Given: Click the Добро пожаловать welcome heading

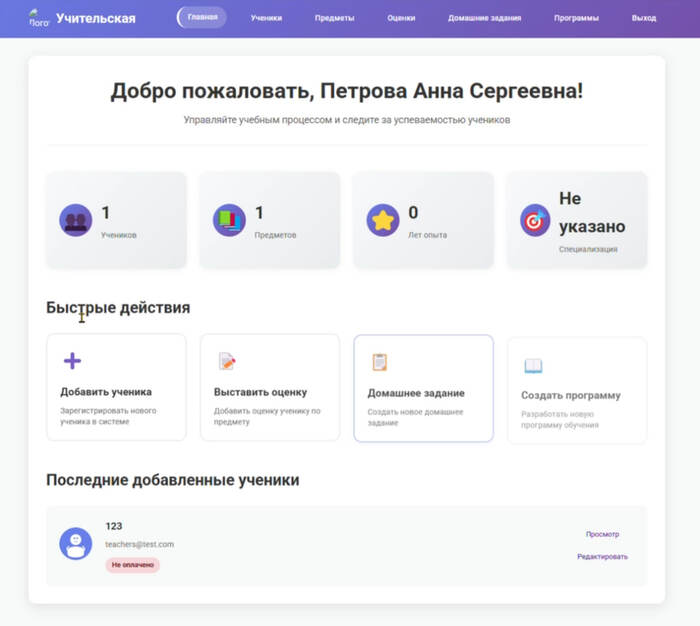Looking at the screenshot, I should pyautogui.click(x=347, y=91).
